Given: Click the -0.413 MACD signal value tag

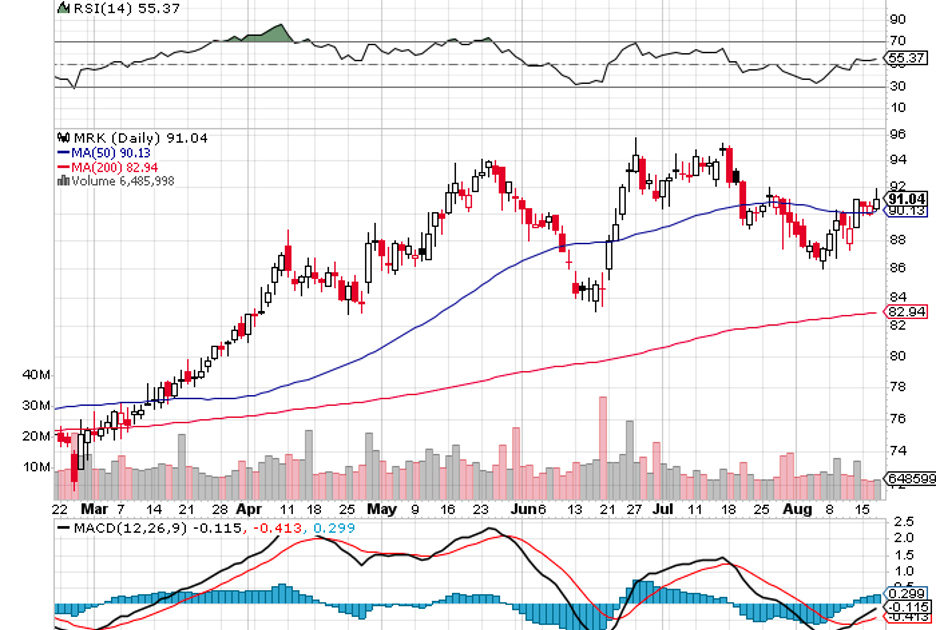Looking at the screenshot, I should click(904, 617).
